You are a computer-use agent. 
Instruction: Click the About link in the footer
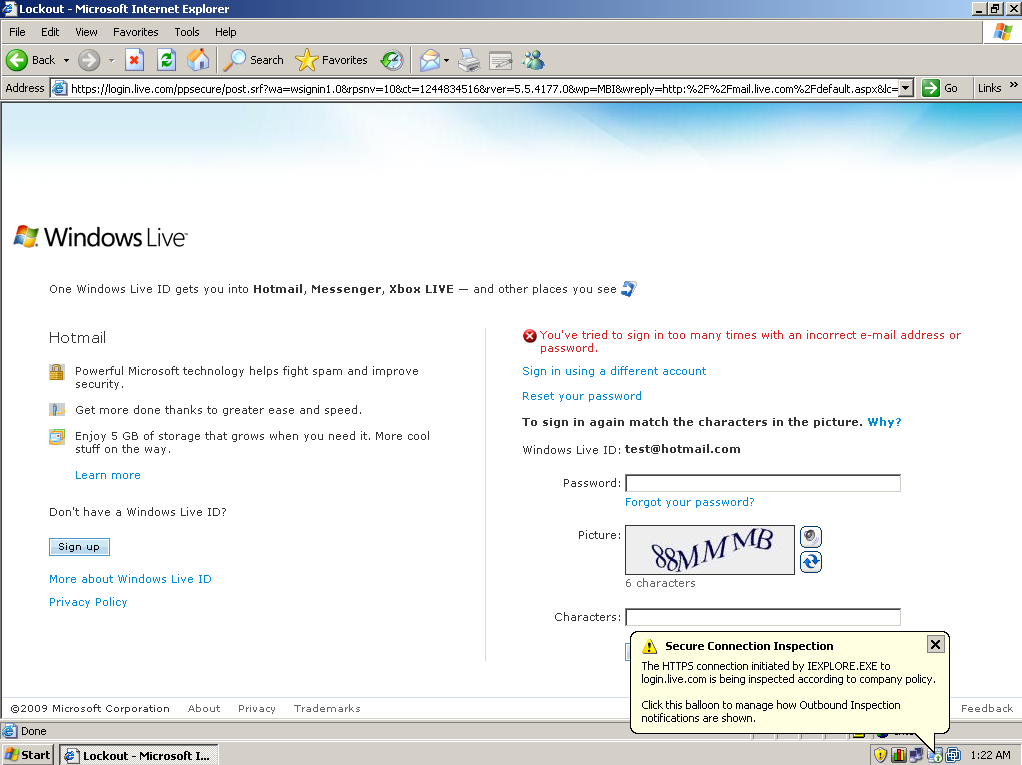click(204, 708)
